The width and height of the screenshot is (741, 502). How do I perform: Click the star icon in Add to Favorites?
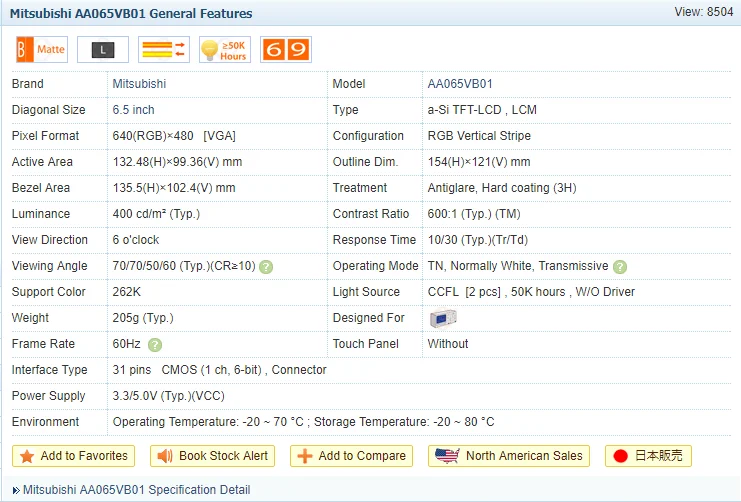coord(27,456)
